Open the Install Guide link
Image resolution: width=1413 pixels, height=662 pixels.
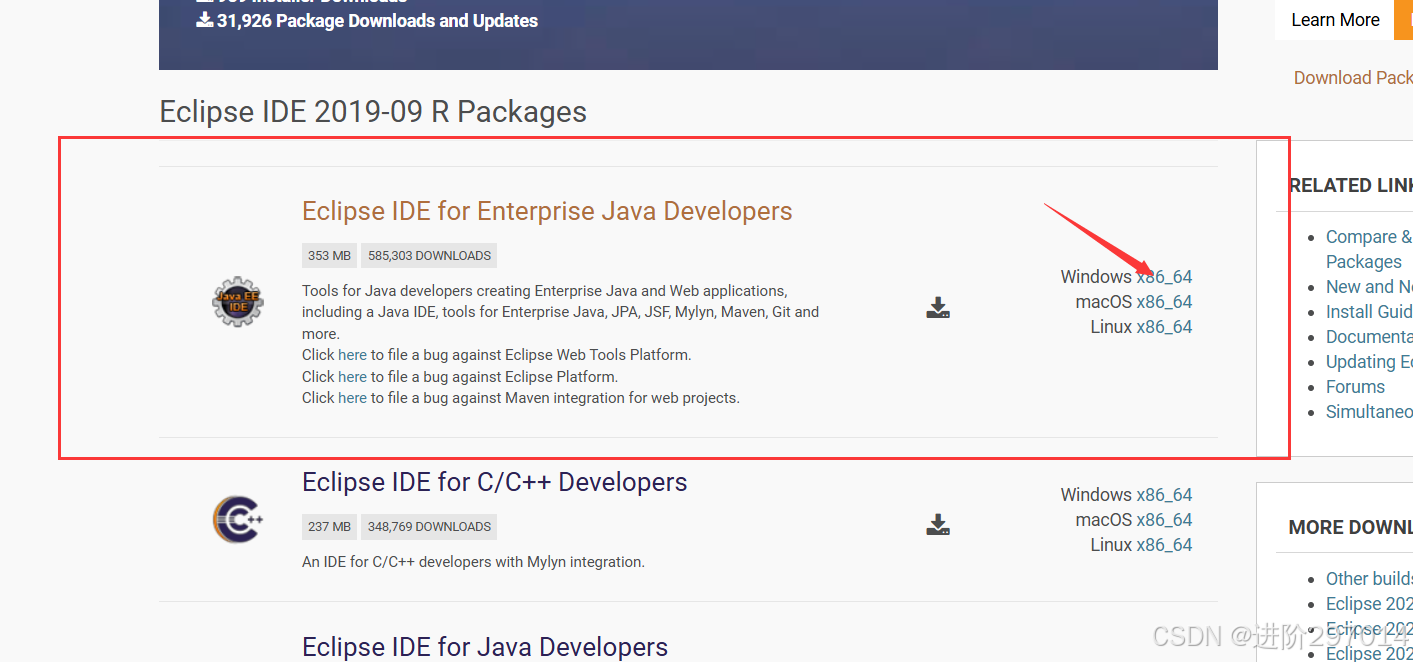click(x=1369, y=312)
